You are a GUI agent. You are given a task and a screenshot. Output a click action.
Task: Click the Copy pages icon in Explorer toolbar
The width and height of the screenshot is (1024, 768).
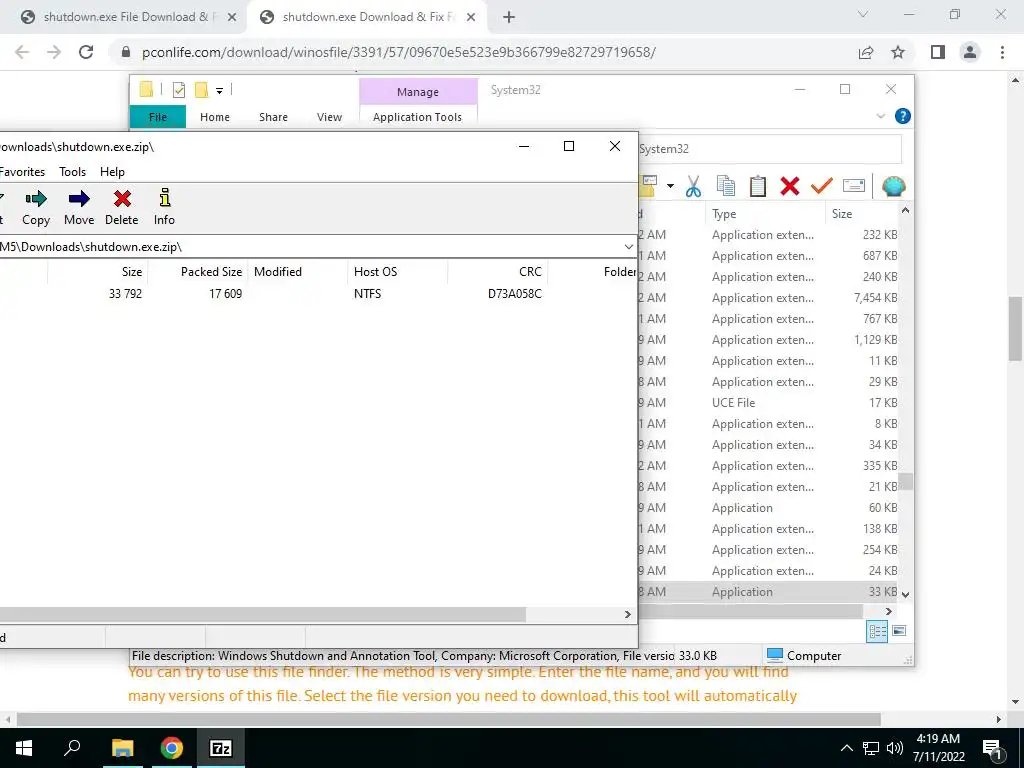(726, 186)
